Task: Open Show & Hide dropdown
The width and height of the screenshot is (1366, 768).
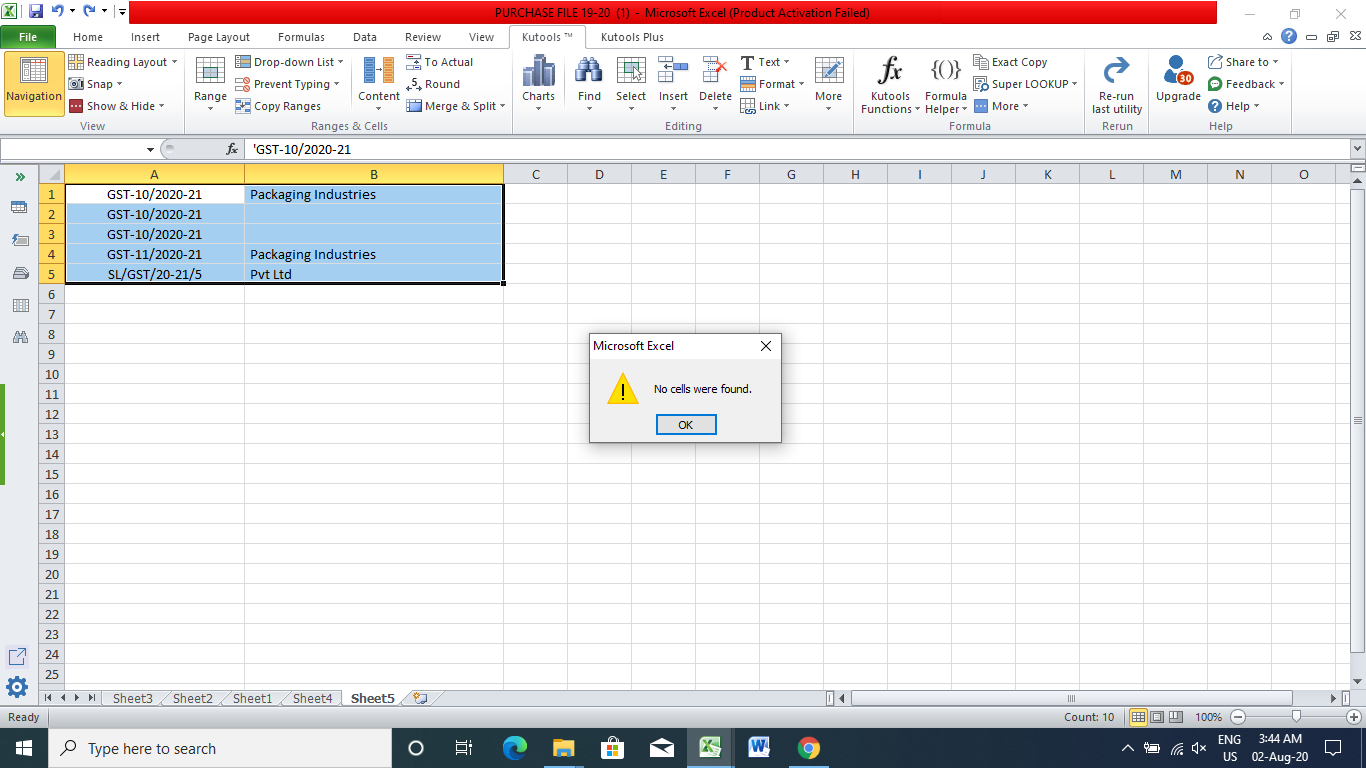Action: pos(117,106)
